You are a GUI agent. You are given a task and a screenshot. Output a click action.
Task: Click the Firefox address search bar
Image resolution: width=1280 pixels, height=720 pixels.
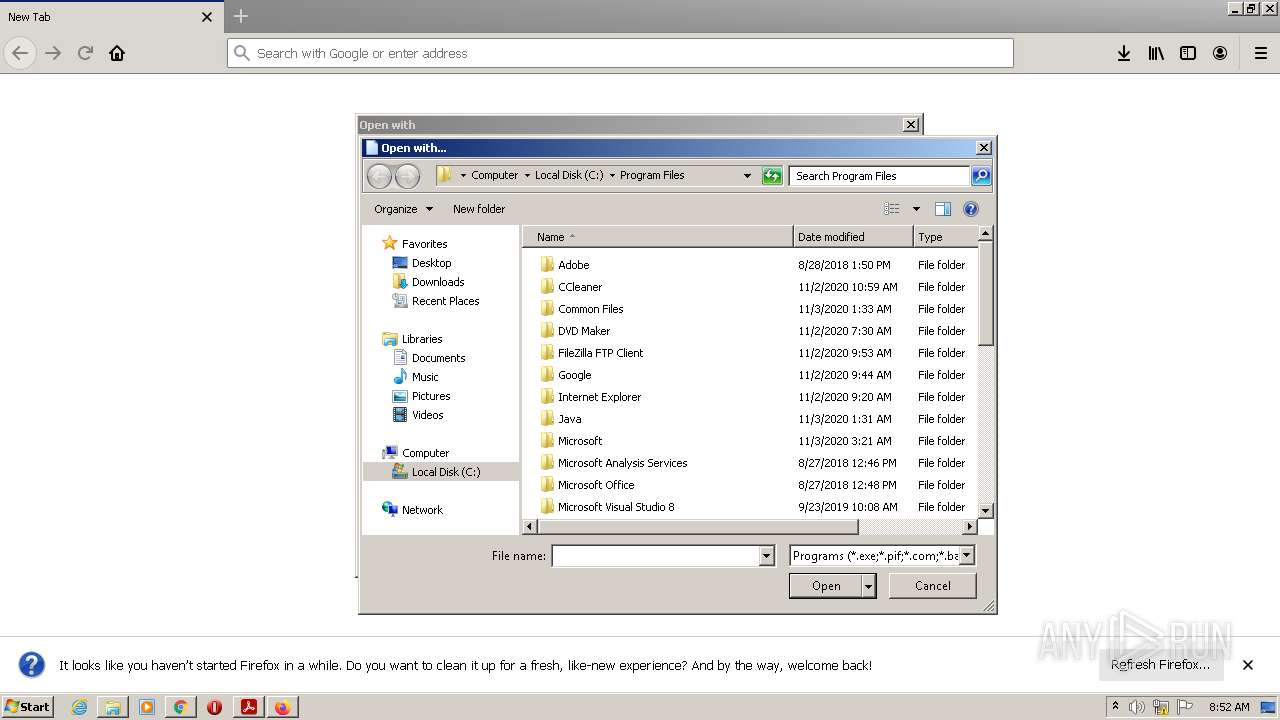pos(620,53)
